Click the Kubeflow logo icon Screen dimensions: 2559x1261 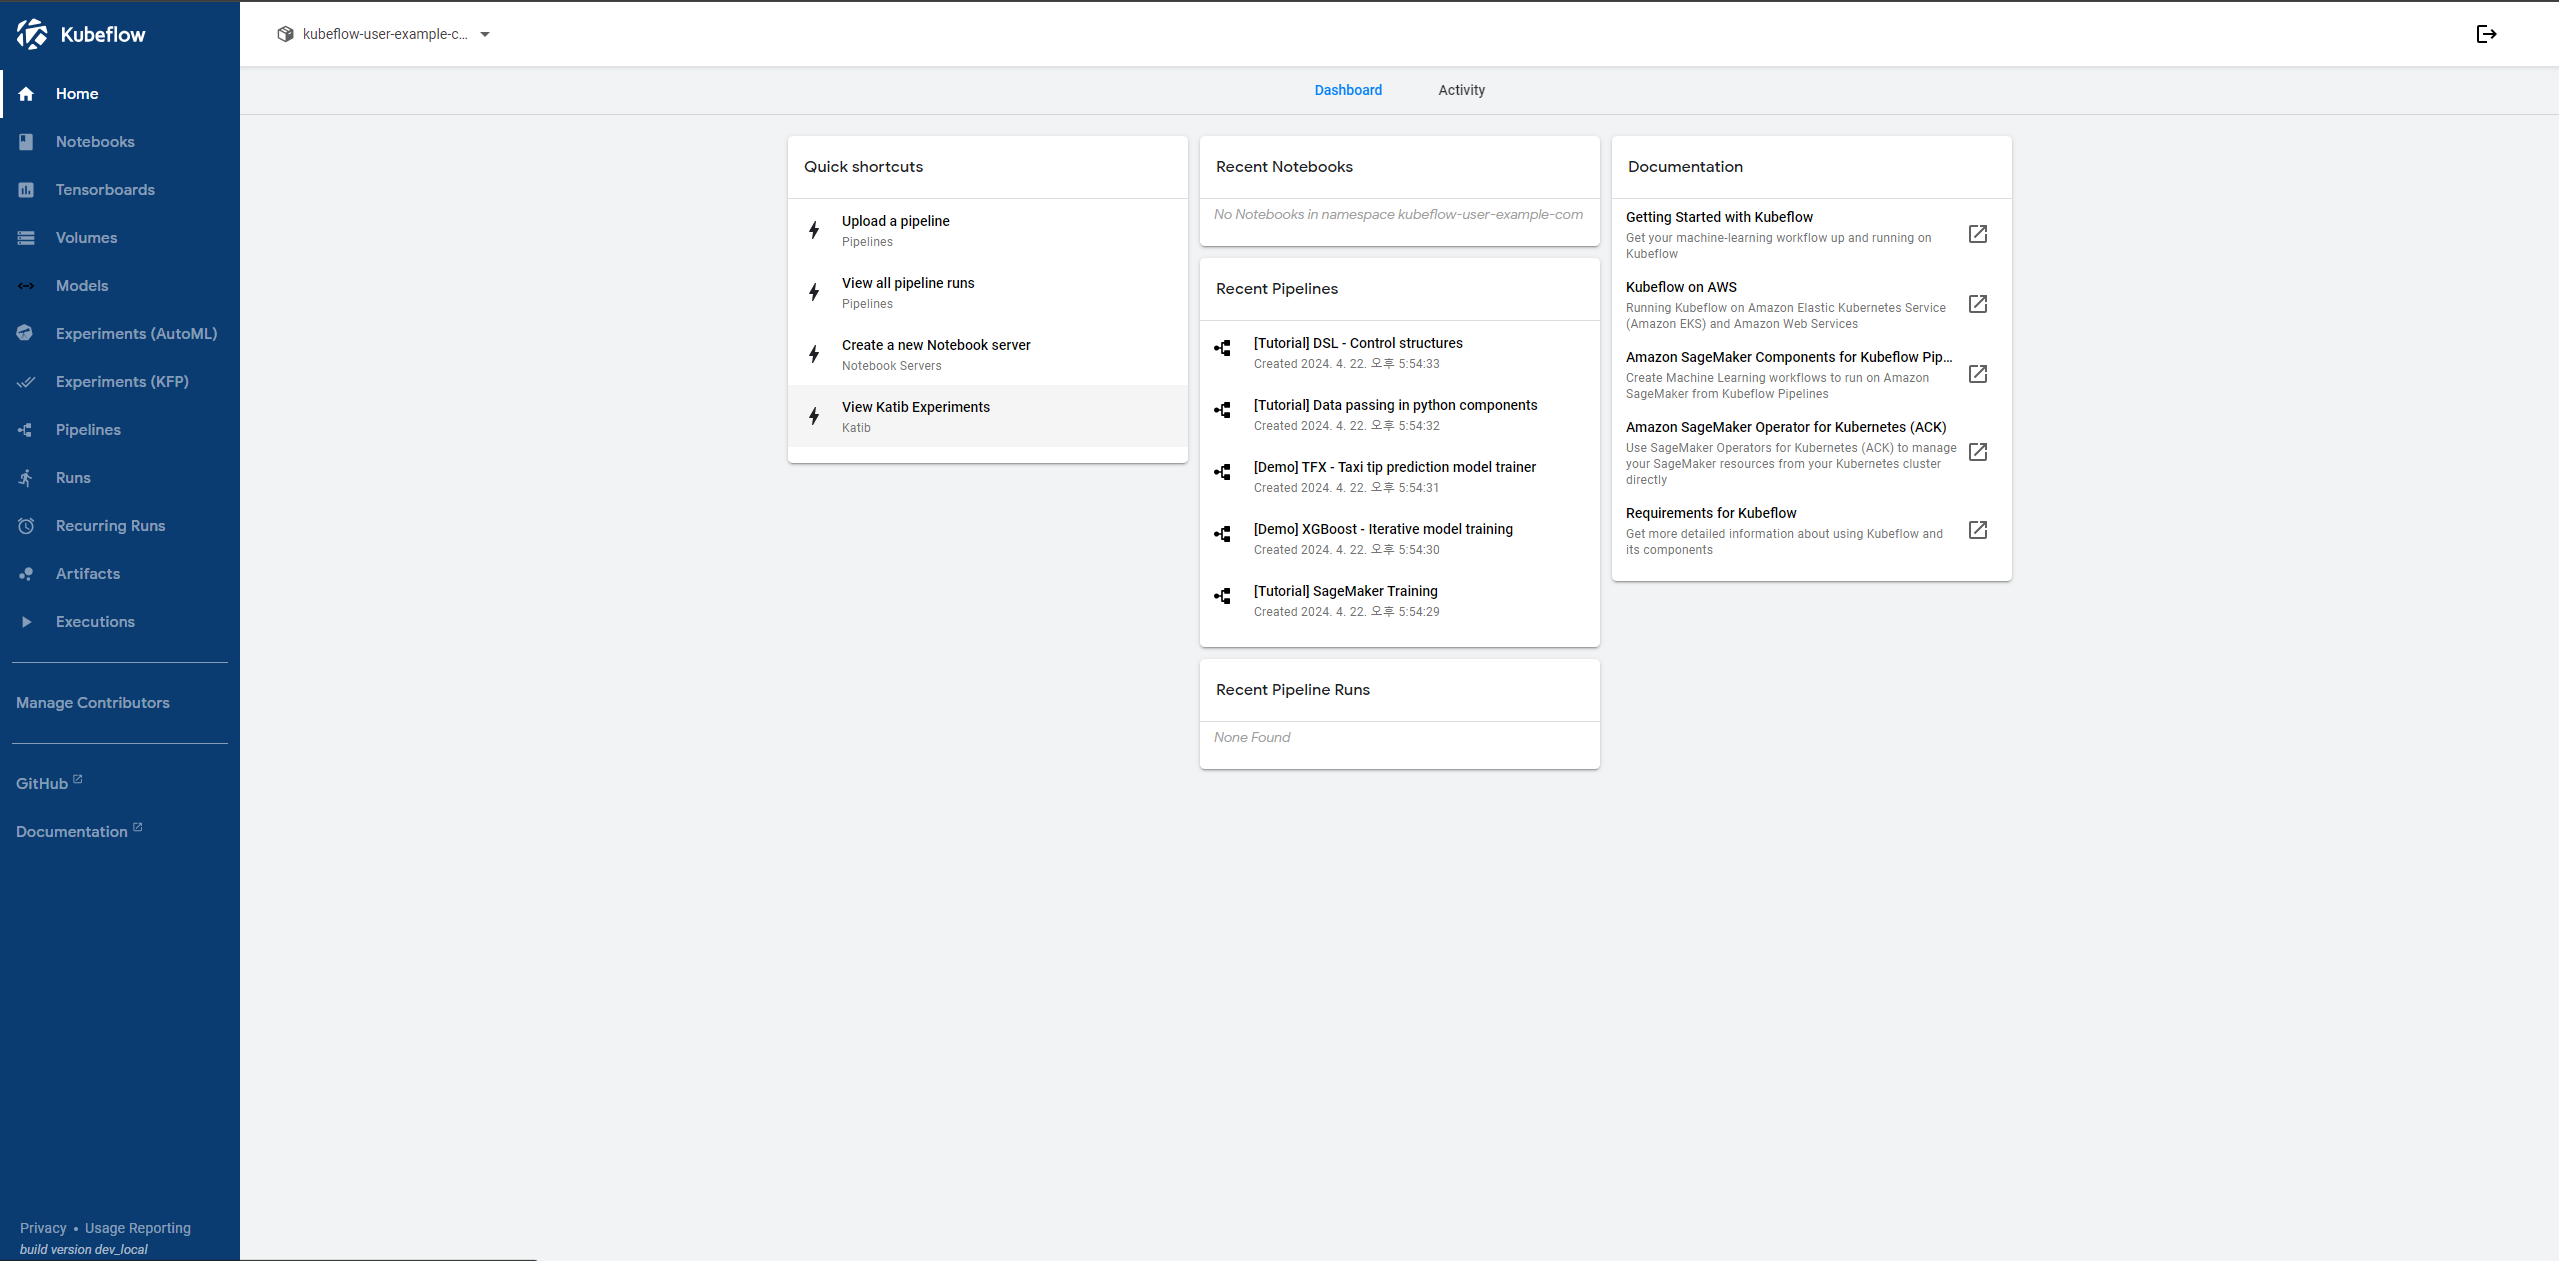[32, 34]
